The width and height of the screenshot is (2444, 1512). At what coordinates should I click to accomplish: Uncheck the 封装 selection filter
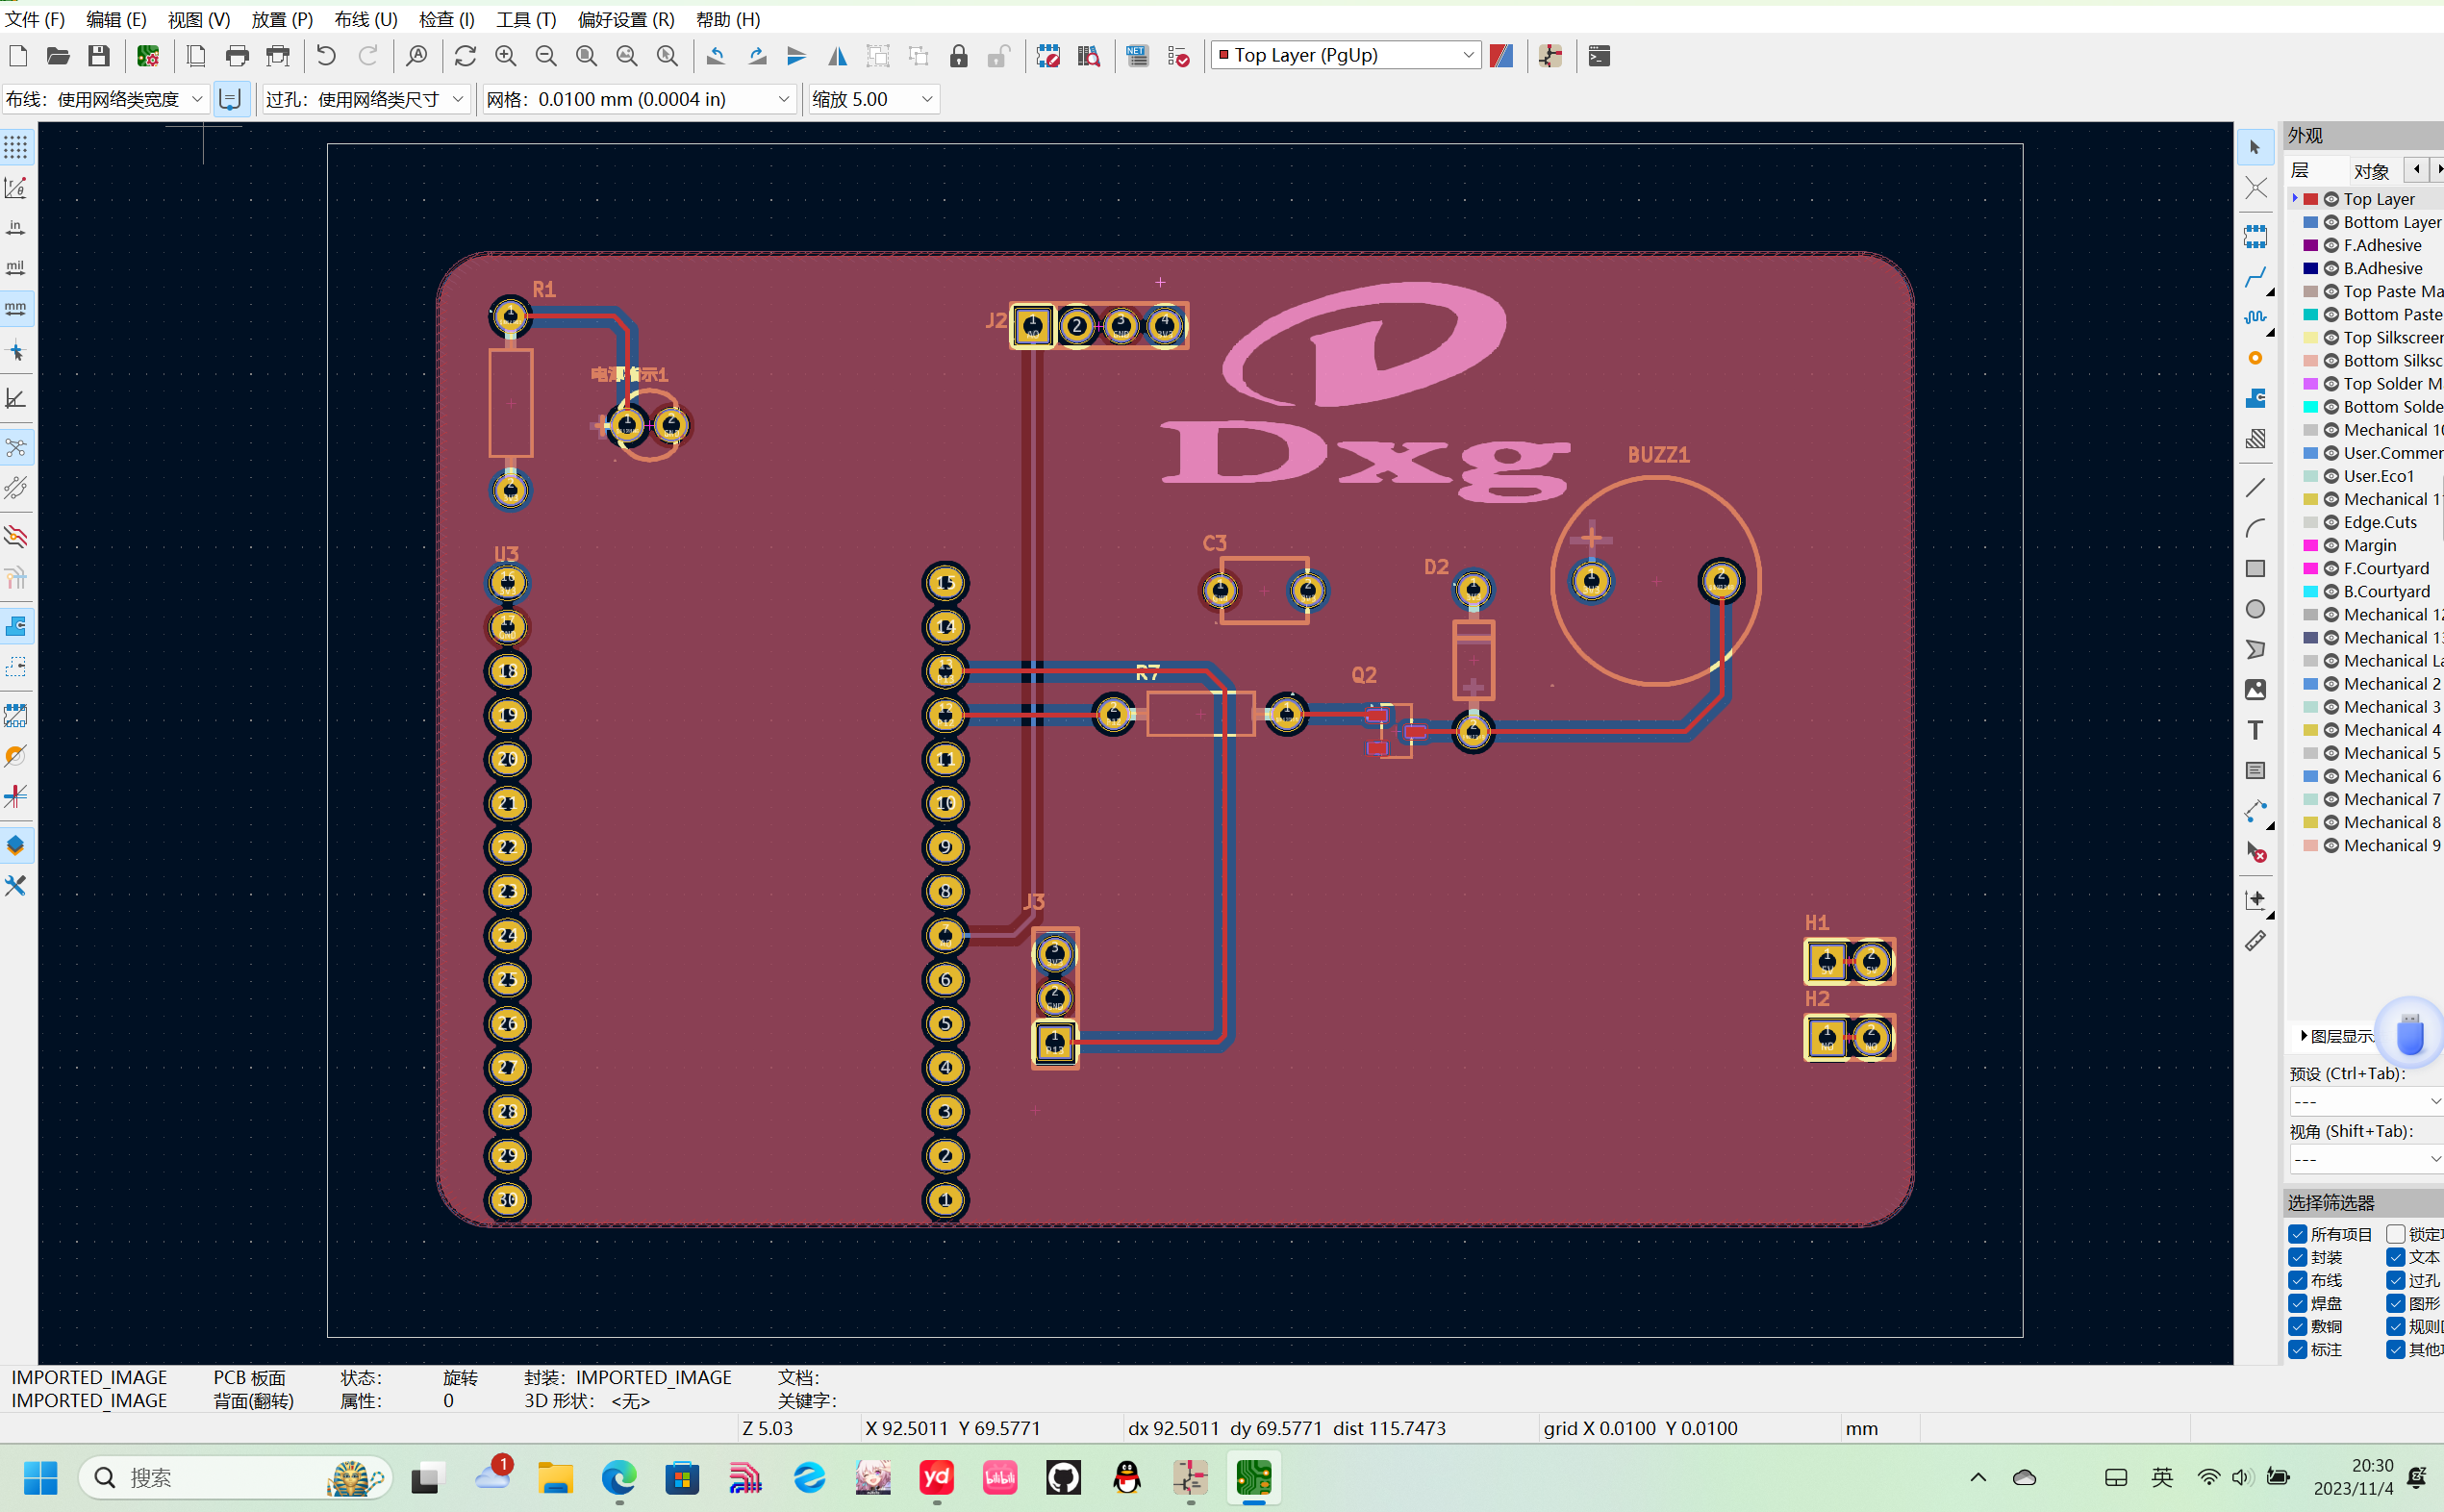2298,1257
